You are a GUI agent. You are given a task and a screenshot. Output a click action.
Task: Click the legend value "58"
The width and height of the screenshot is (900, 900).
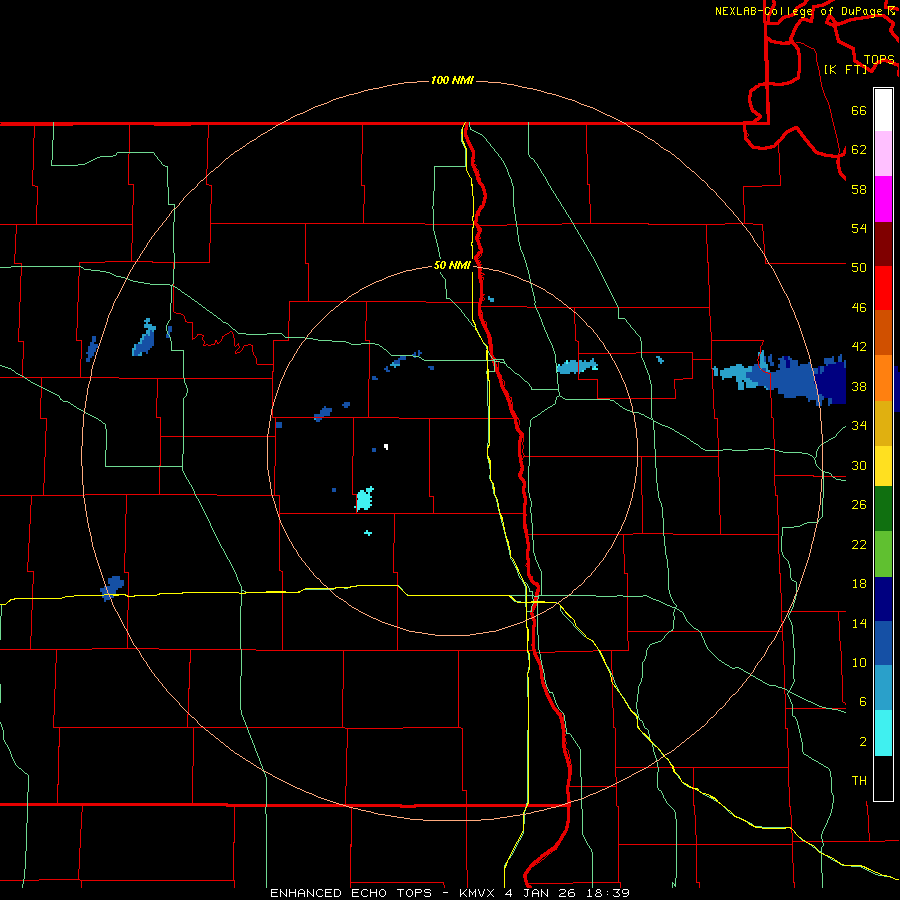coord(859,189)
